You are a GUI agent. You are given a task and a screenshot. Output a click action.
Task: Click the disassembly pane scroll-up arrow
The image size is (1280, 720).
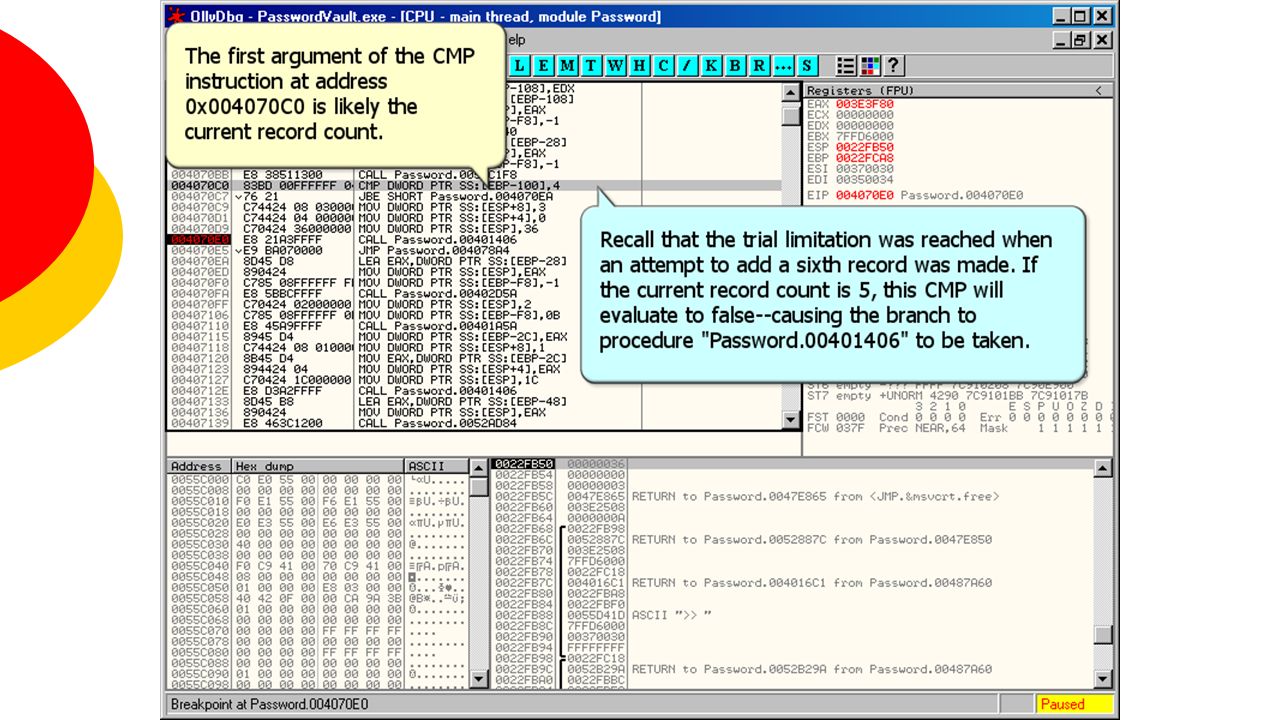tap(790, 92)
